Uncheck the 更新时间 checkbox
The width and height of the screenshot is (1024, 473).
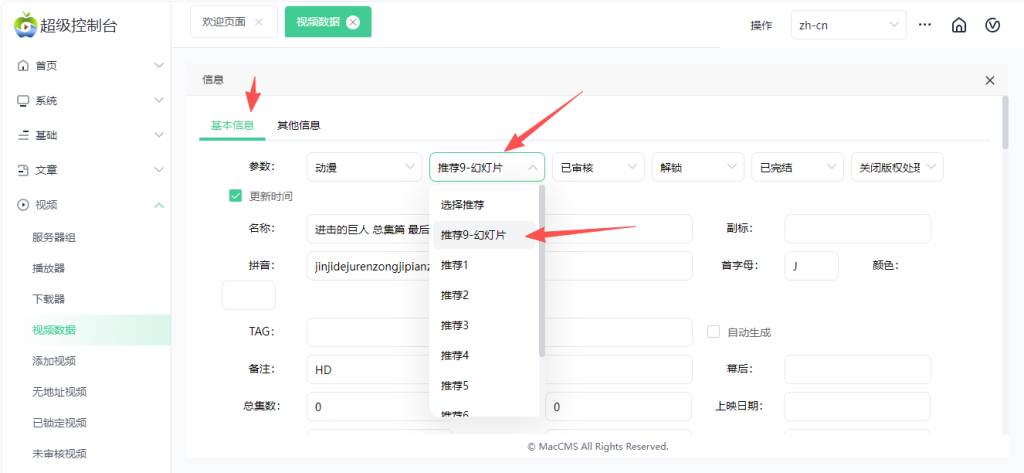coord(236,196)
